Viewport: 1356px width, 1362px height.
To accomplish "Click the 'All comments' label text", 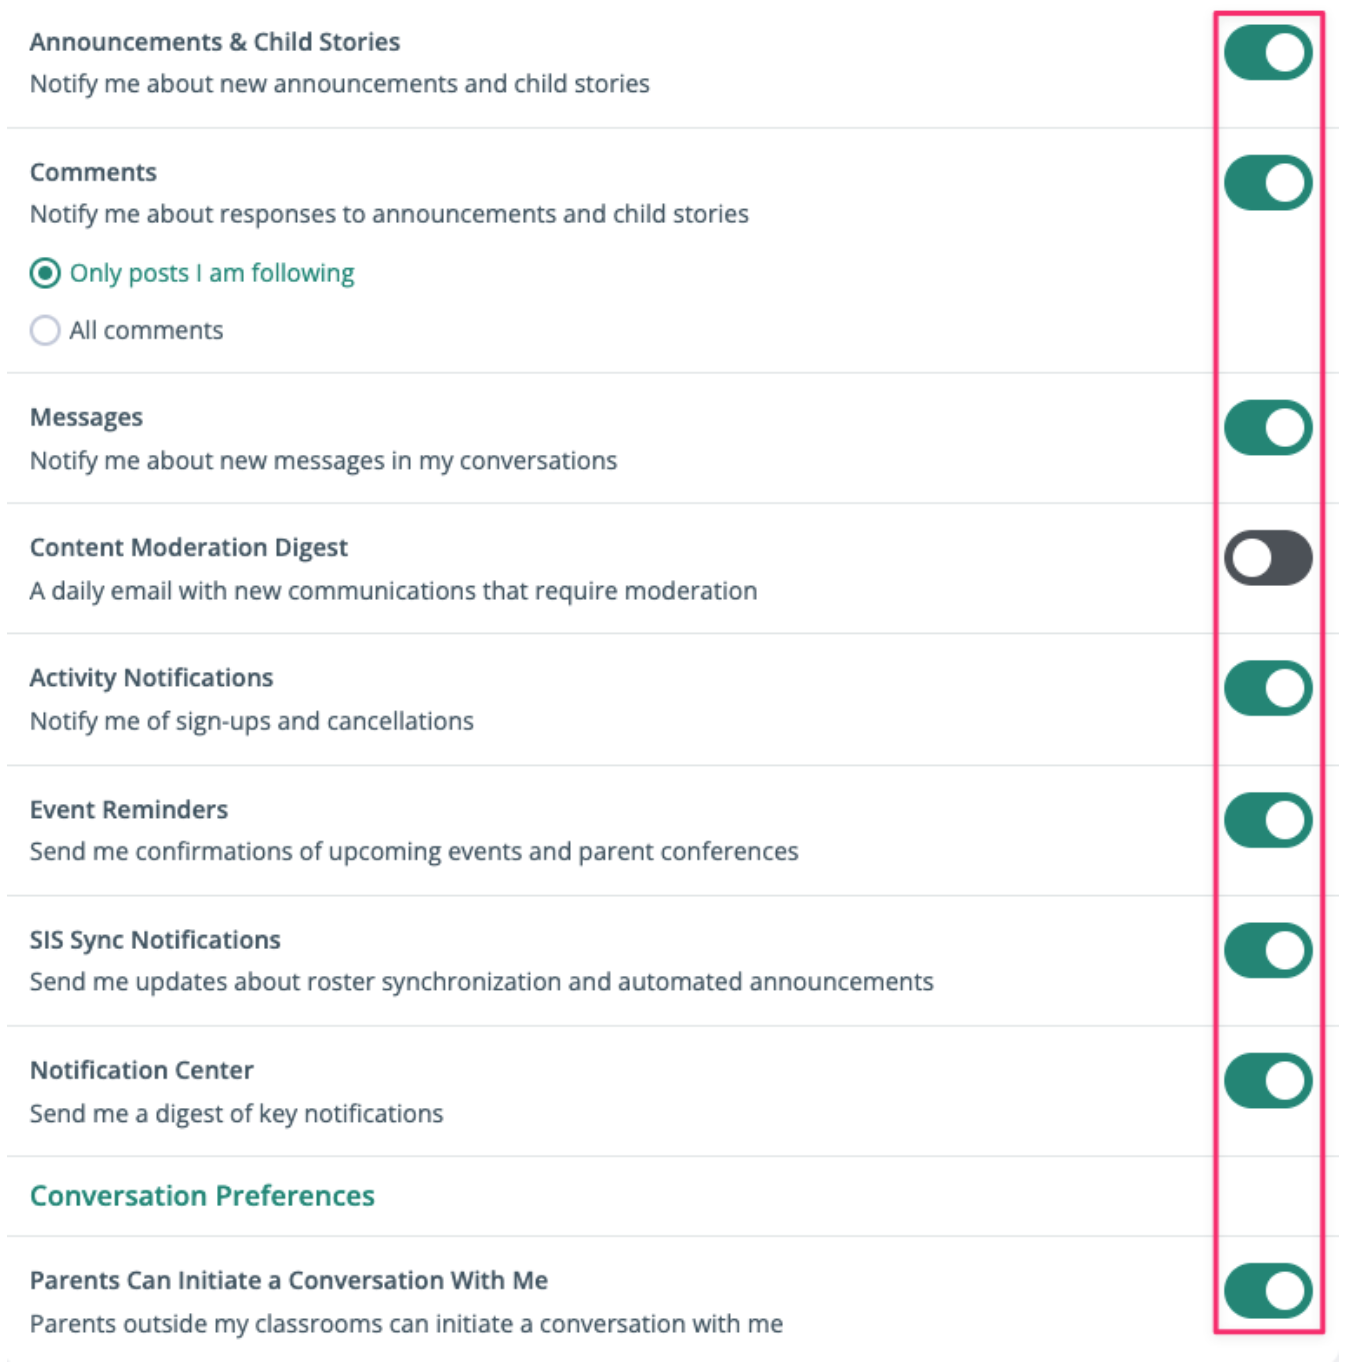I will [x=146, y=330].
